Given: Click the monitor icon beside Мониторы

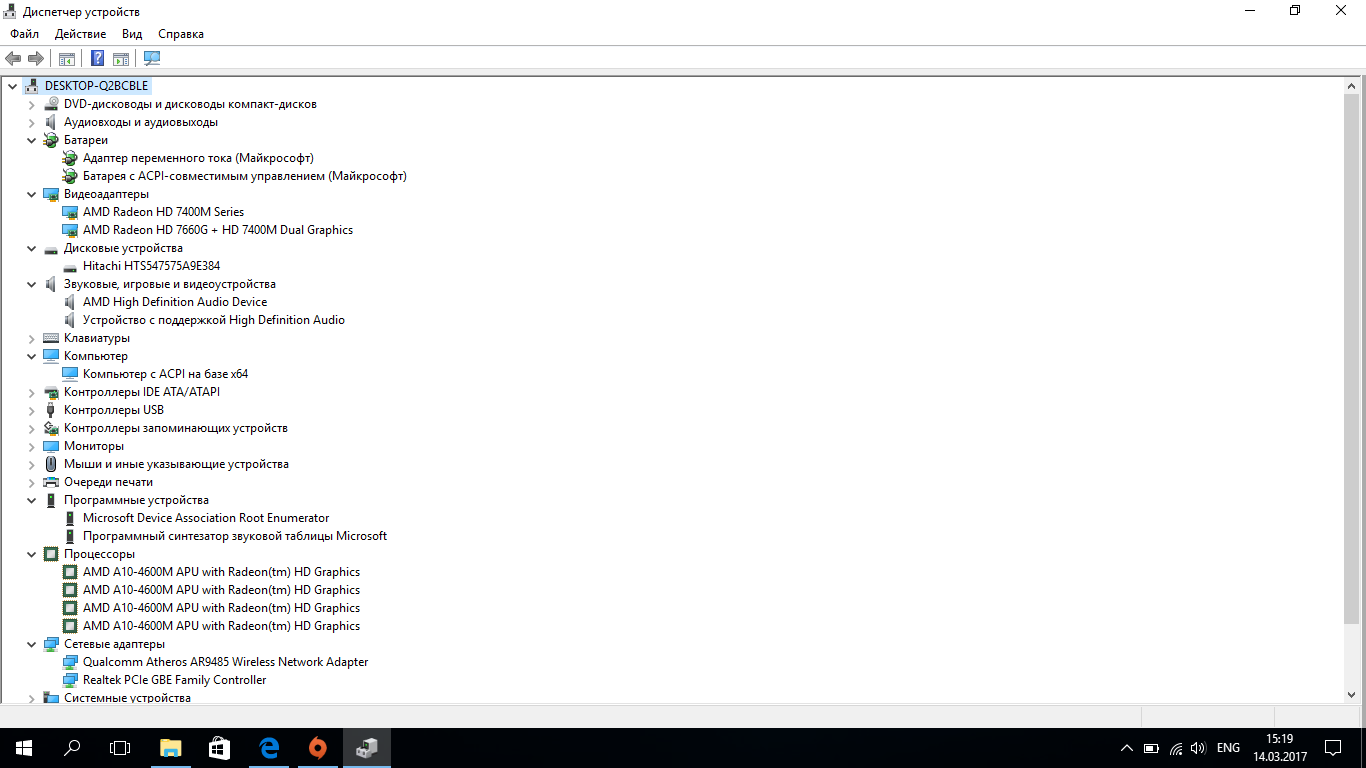Looking at the screenshot, I should click(x=51, y=446).
